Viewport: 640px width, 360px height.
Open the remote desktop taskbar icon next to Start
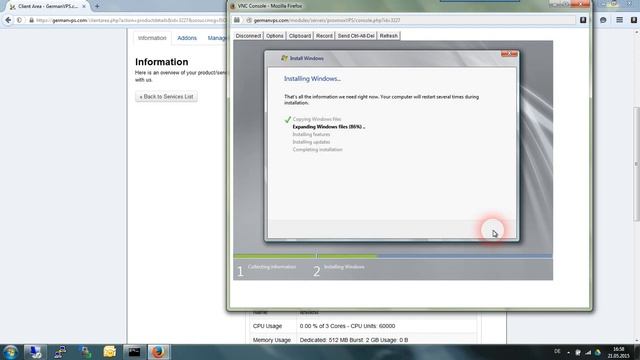pos(35,352)
